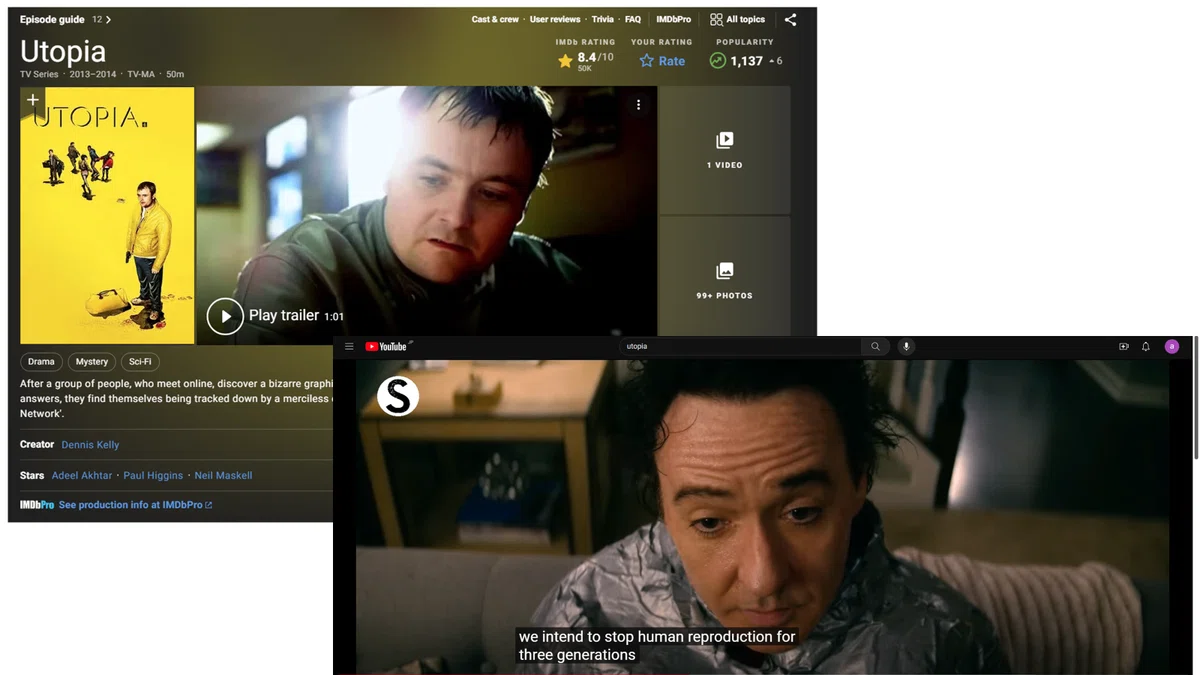1200x675 pixels.
Task: Click the YouTube Create video icon
Action: click(x=1124, y=347)
